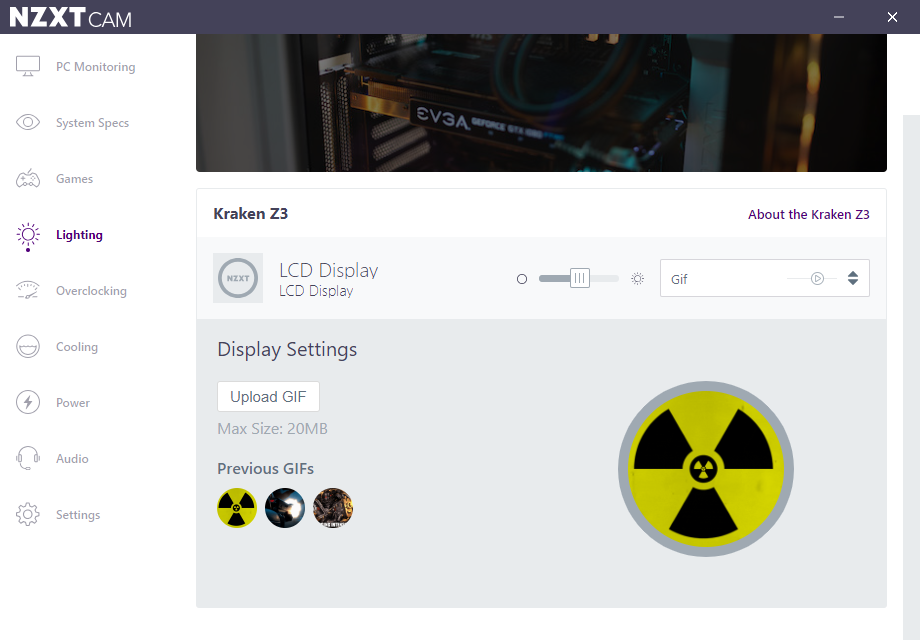Click the Display Settings heading
This screenshot has height=640, width=920.
pyautogui.click(x=287, y=350)
